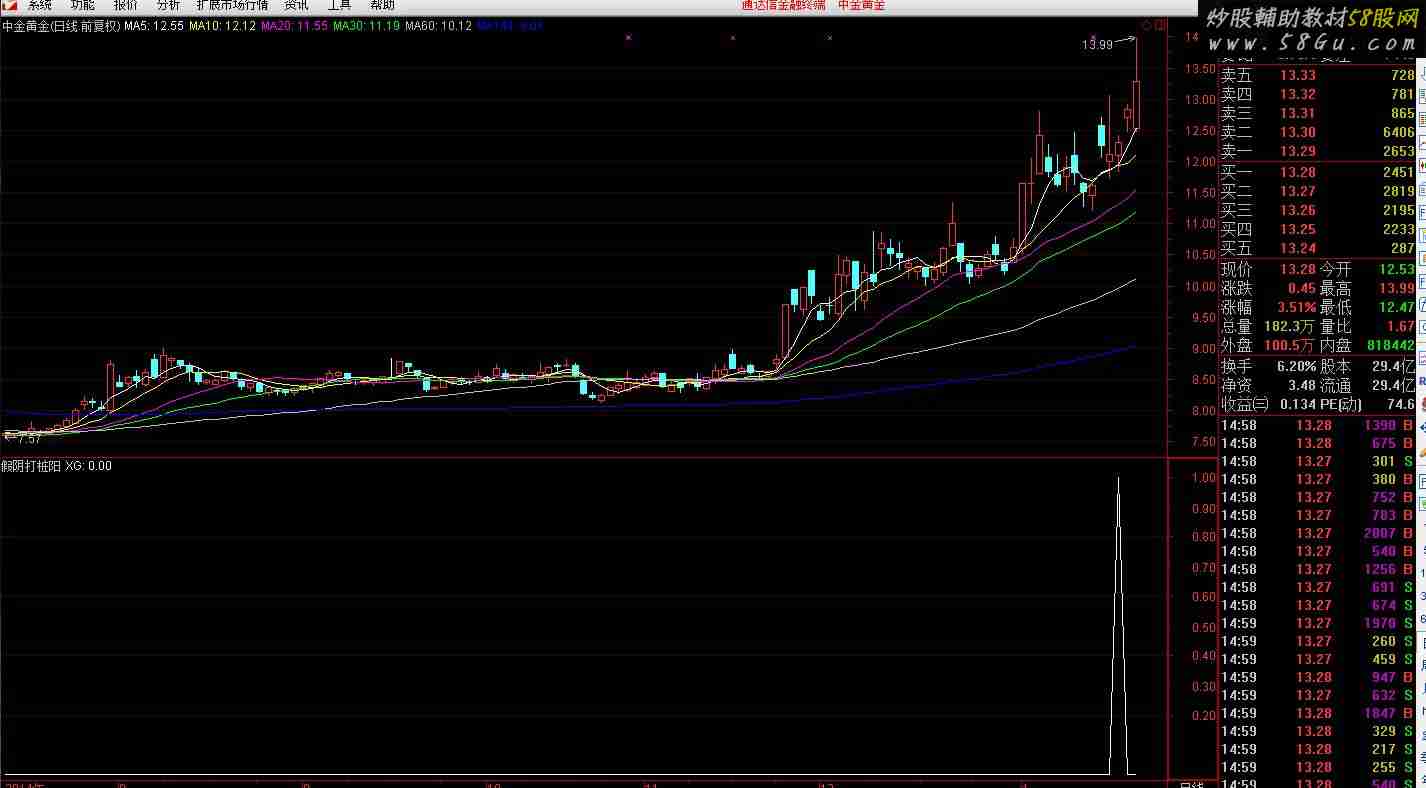
Task: Click the red square icon above chart
Action: pos(1160,25)
